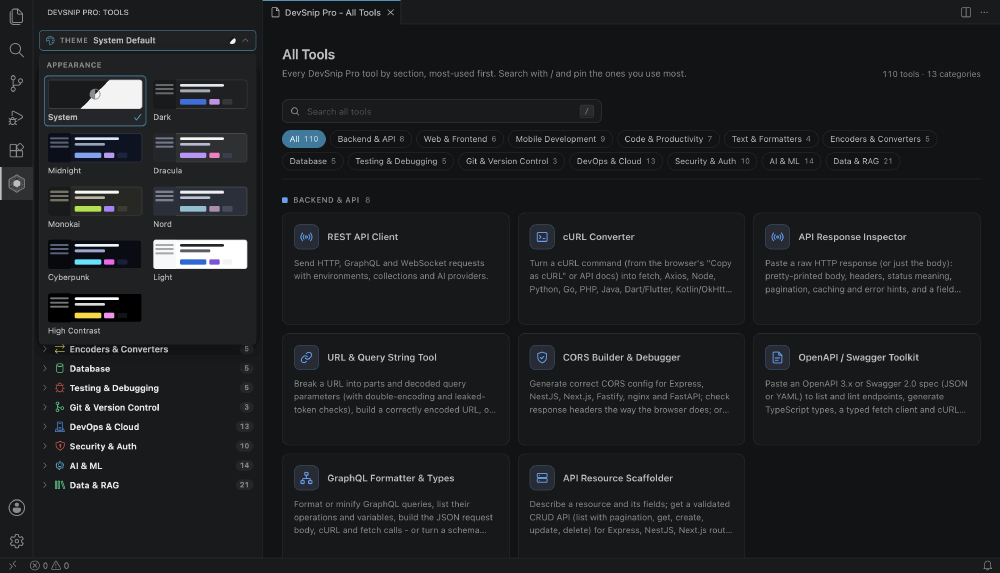Select the Nord theme option
The height and width of the screenshot is (573, 1000).
tap(200, 207)
